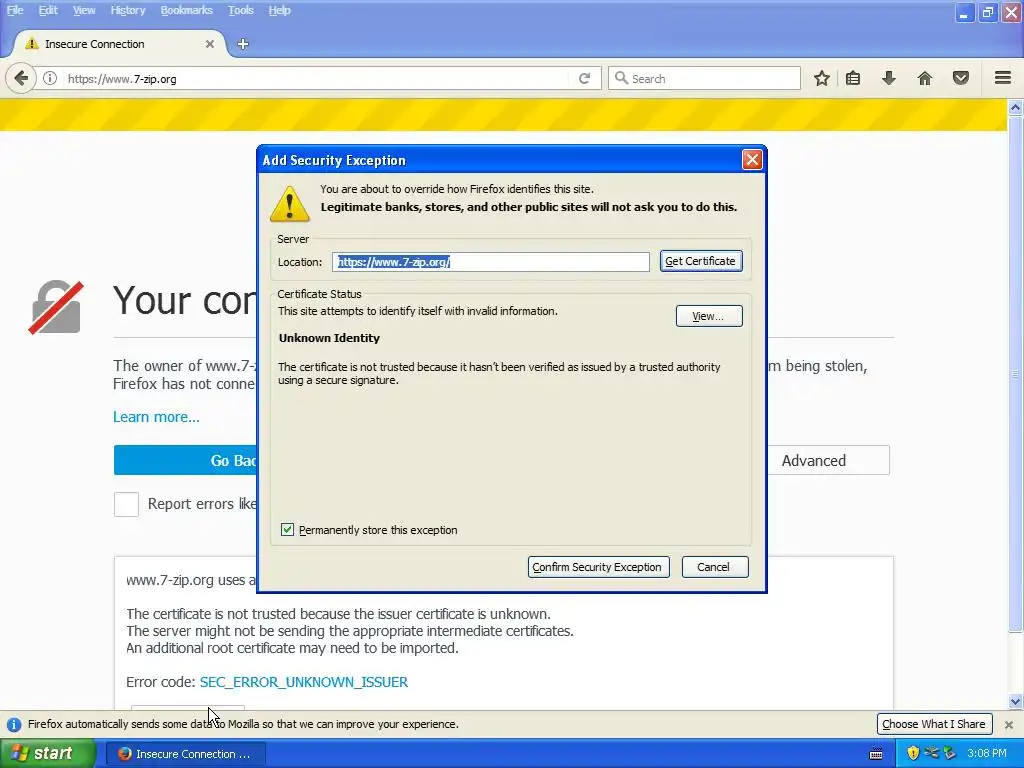This screenshot has width=1024, height=768.
Task: Dismiss the Mozilla data notification bar
Action: point(1009,724)
